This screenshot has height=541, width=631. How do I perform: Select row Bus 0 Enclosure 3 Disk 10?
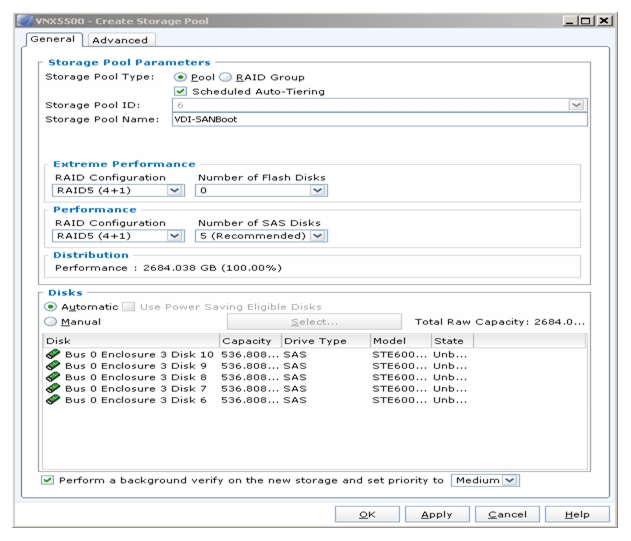[x=314, y=354]
